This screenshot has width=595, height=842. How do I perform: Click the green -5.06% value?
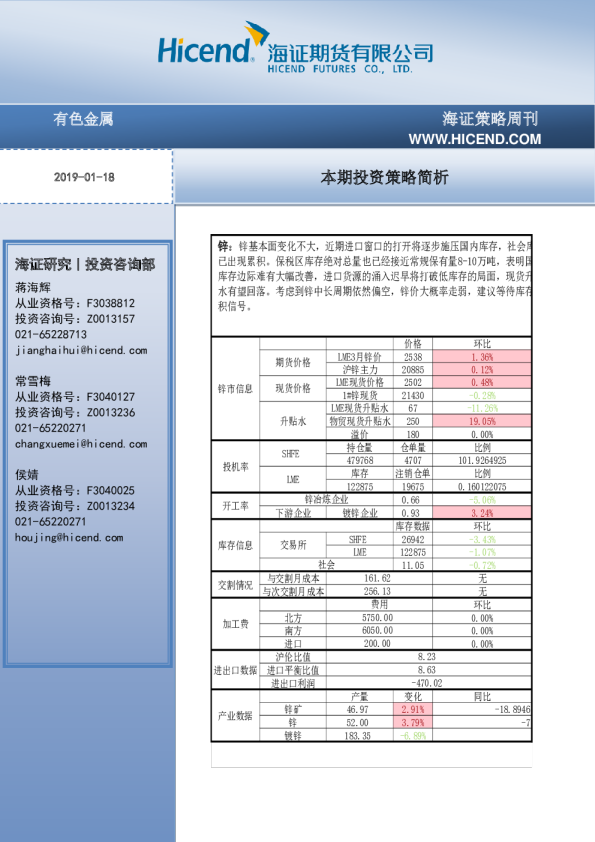pos(482,500)
